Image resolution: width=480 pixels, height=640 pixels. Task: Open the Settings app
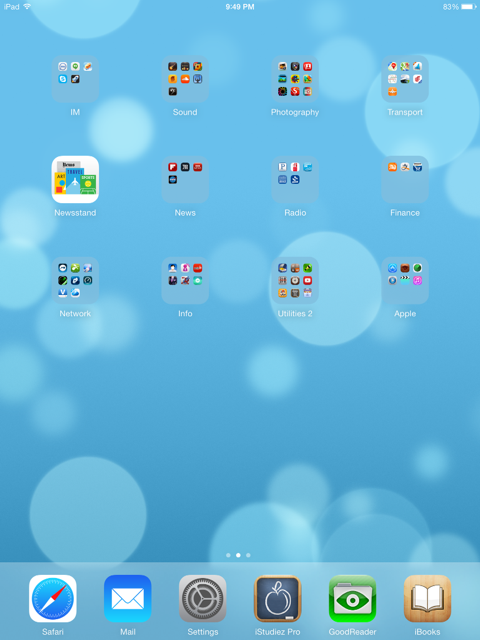point(202,598)
